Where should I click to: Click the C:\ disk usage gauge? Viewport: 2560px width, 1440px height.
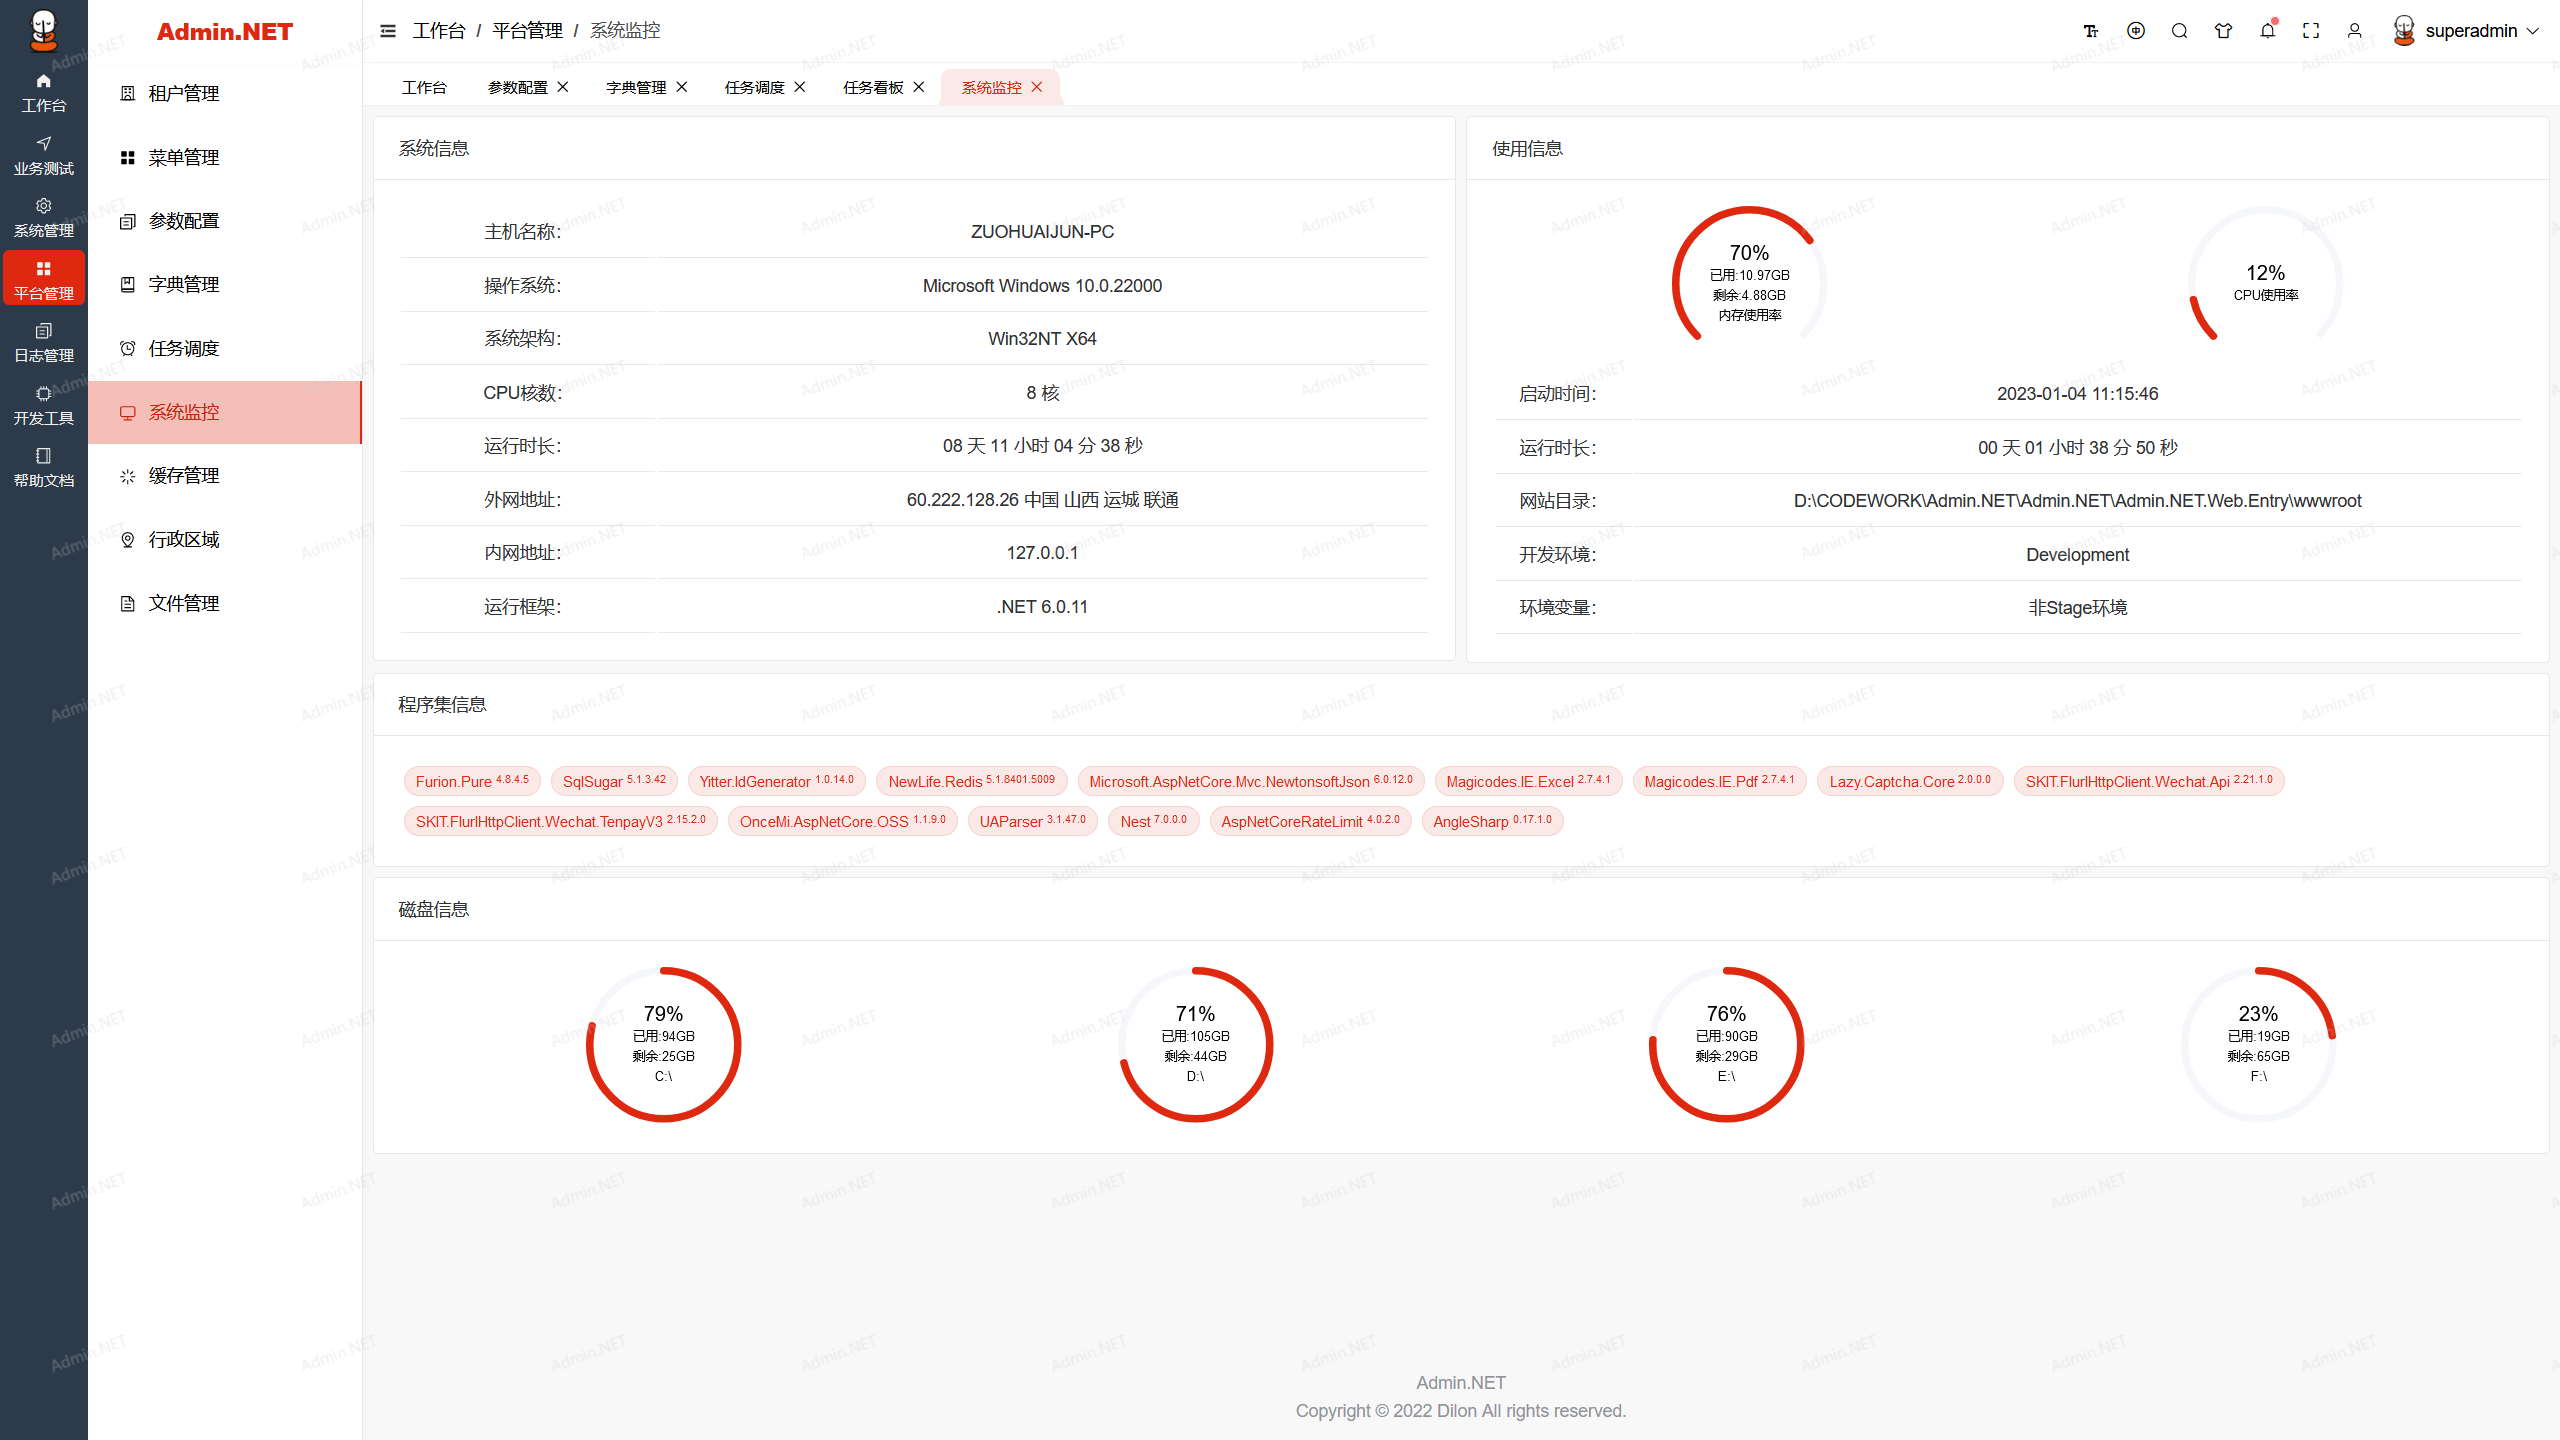(x=663, y=1044)
